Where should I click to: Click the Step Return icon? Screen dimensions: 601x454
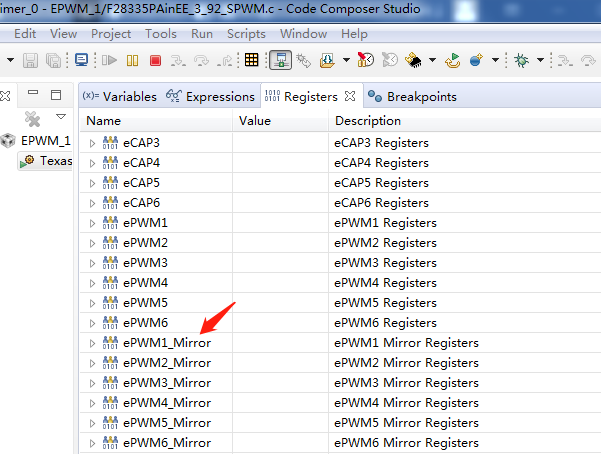point(225,61)
